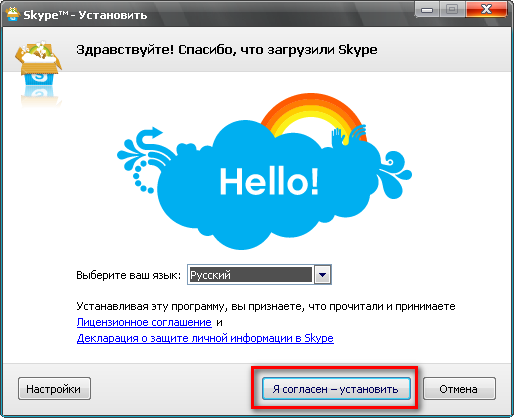
Task: Click the white Hello! text on the cloud
Action: click(269, 181)
